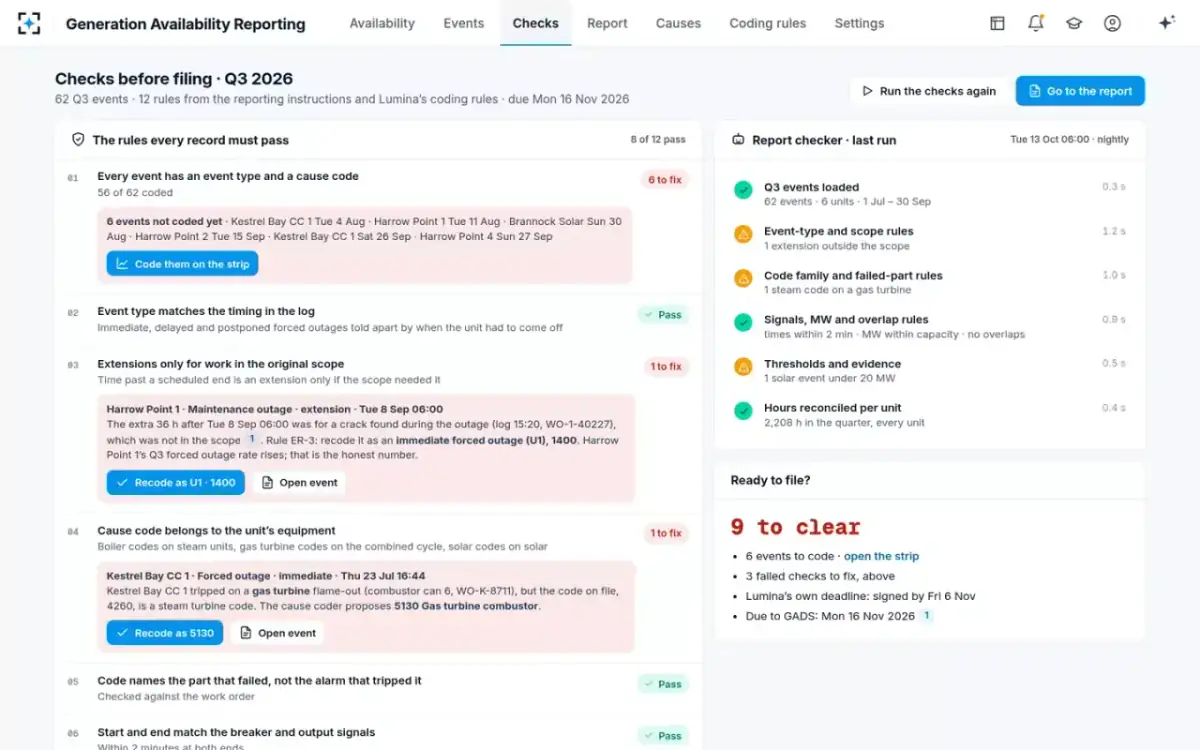Viewport: 1200px width, 750px height.
Task: Open the Causes tab
Action: point(678,23)
